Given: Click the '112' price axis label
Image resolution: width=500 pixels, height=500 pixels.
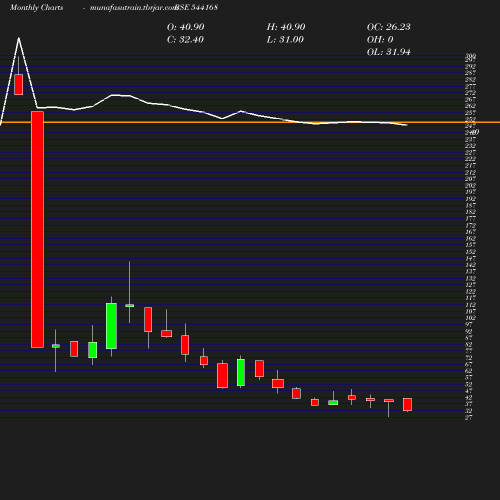Looking at the screenshot, I should click(x=470, y=305).
